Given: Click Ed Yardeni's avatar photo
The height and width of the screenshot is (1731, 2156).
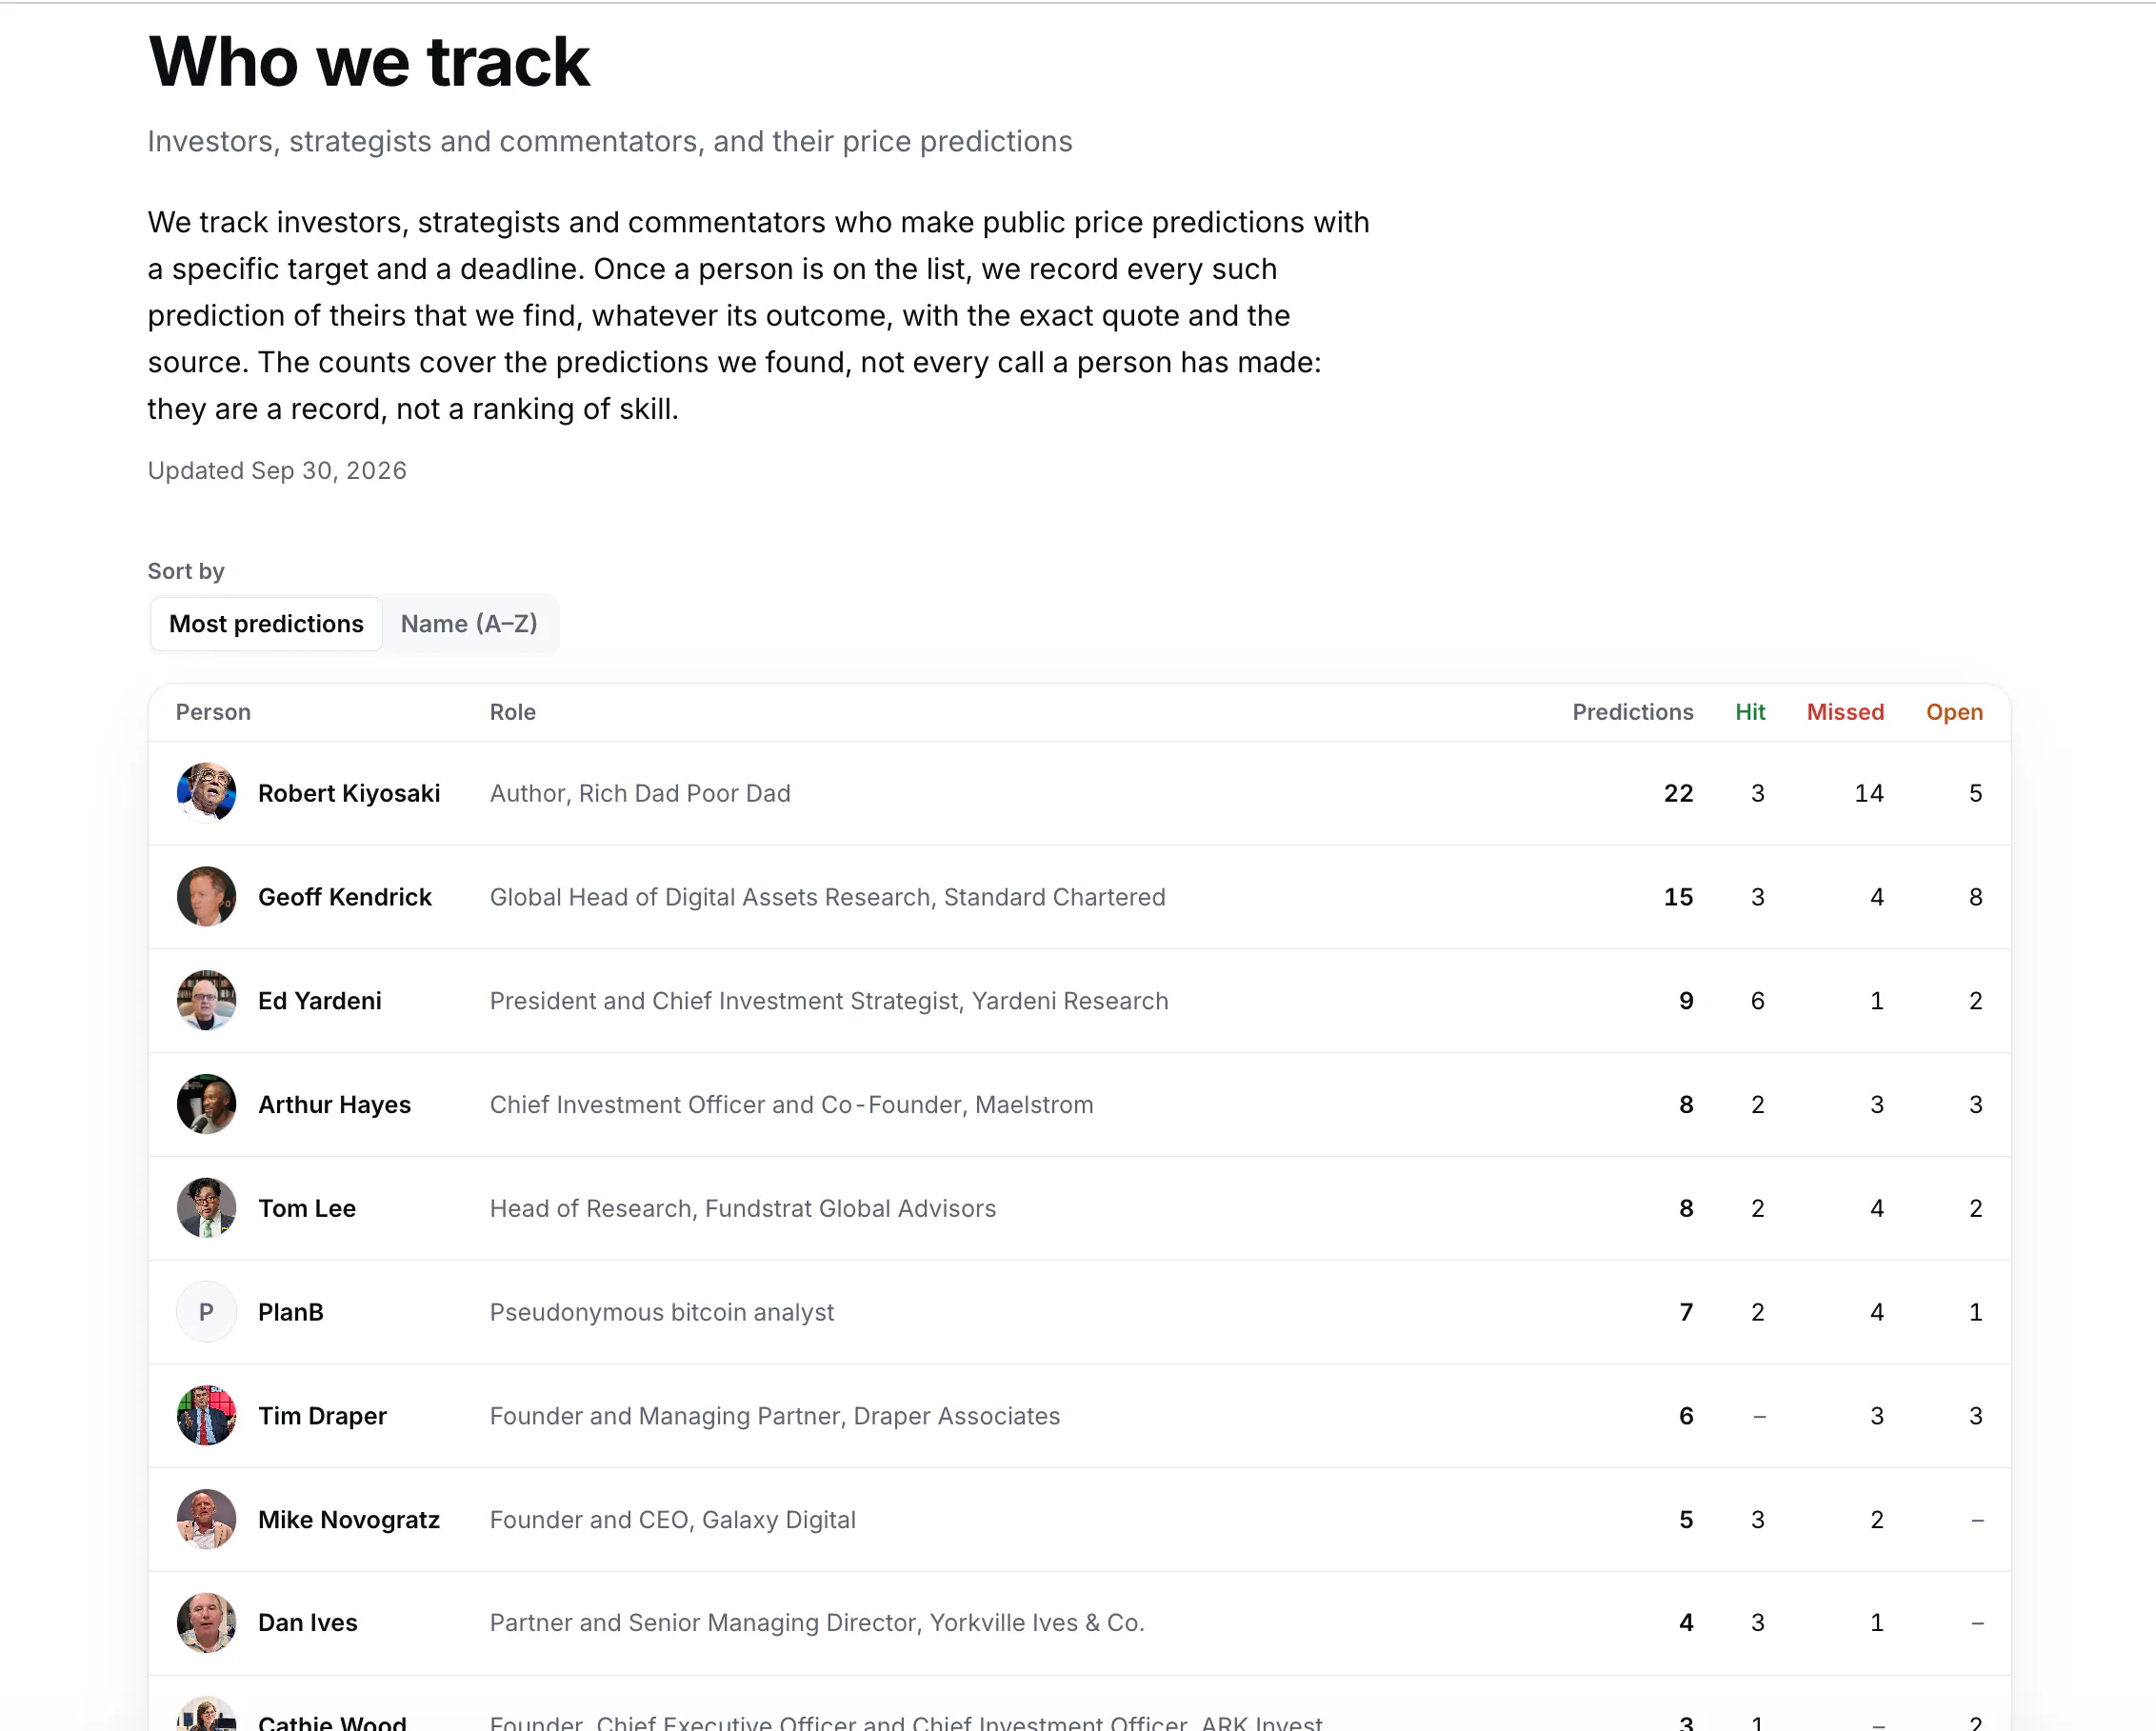Looking at the screenshot, I should pyautogui.click(x=206, y=1000).
